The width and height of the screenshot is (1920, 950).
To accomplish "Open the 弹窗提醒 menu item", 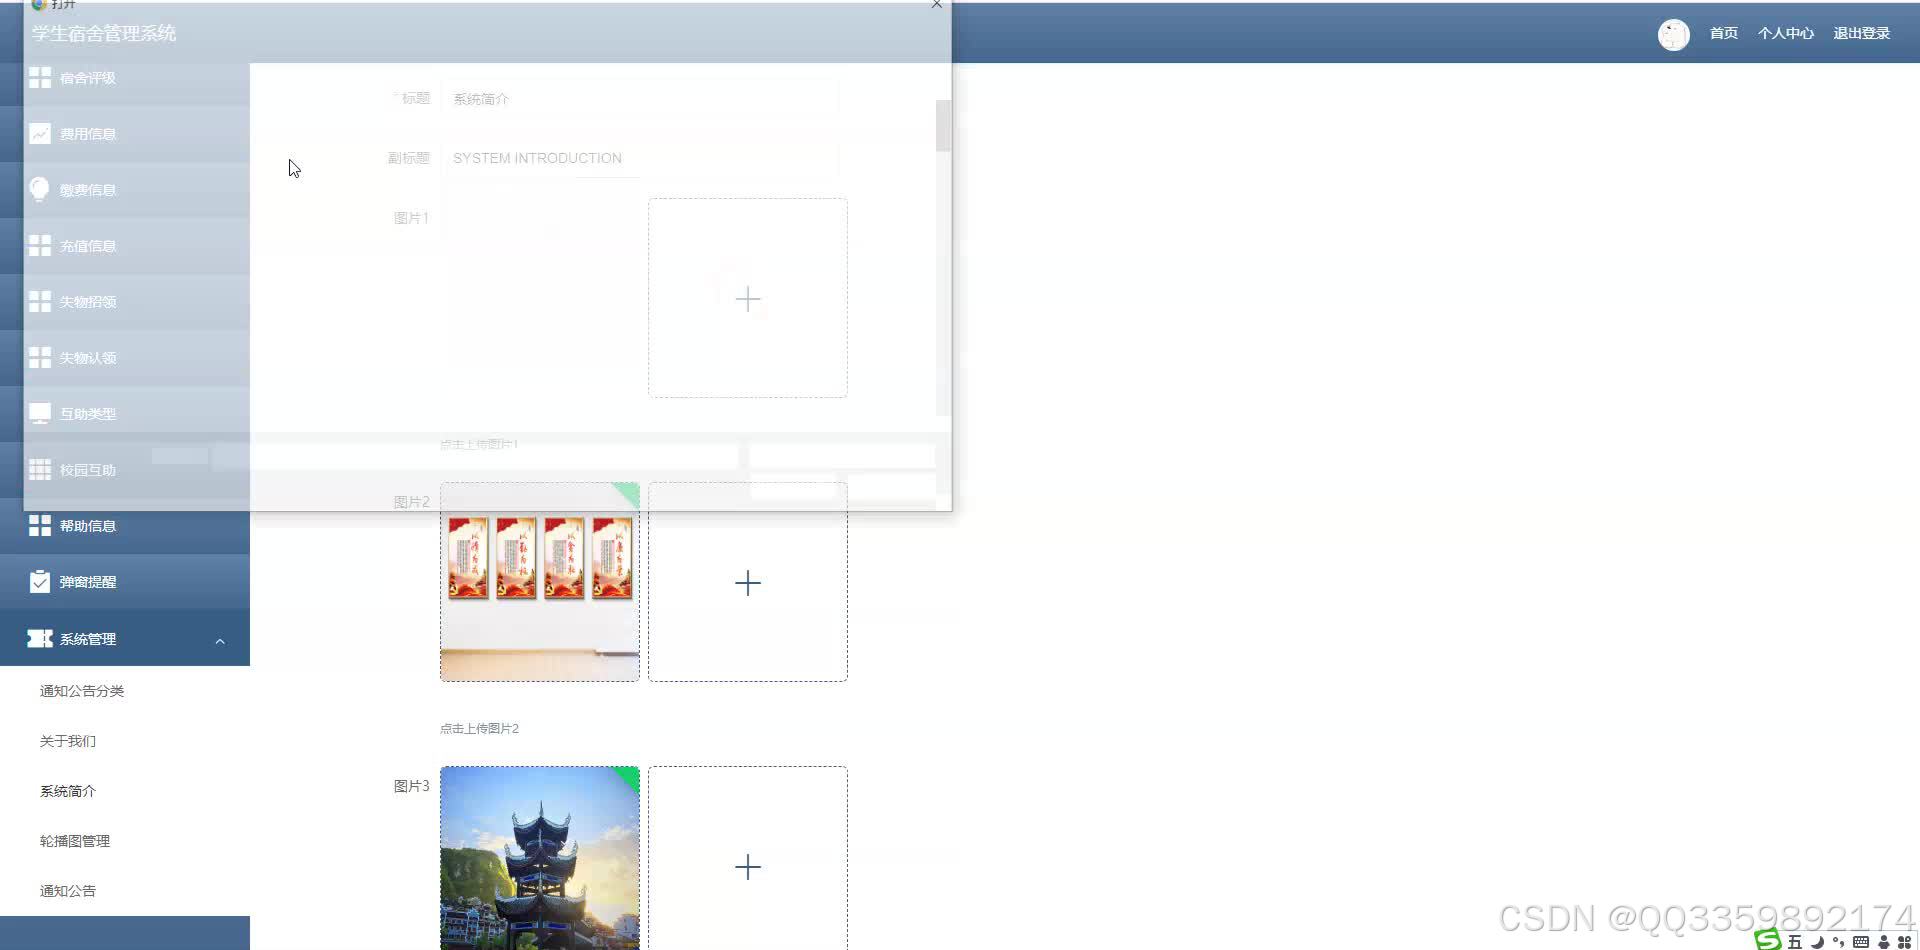I will pos(125,582).
